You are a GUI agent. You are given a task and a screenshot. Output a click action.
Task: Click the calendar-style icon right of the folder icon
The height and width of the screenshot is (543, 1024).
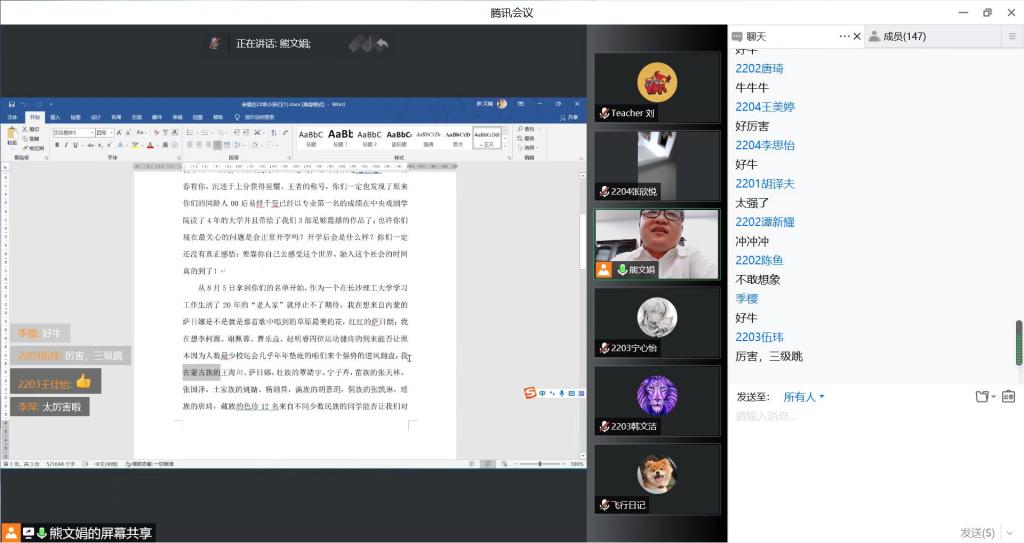coord(1008,397)
